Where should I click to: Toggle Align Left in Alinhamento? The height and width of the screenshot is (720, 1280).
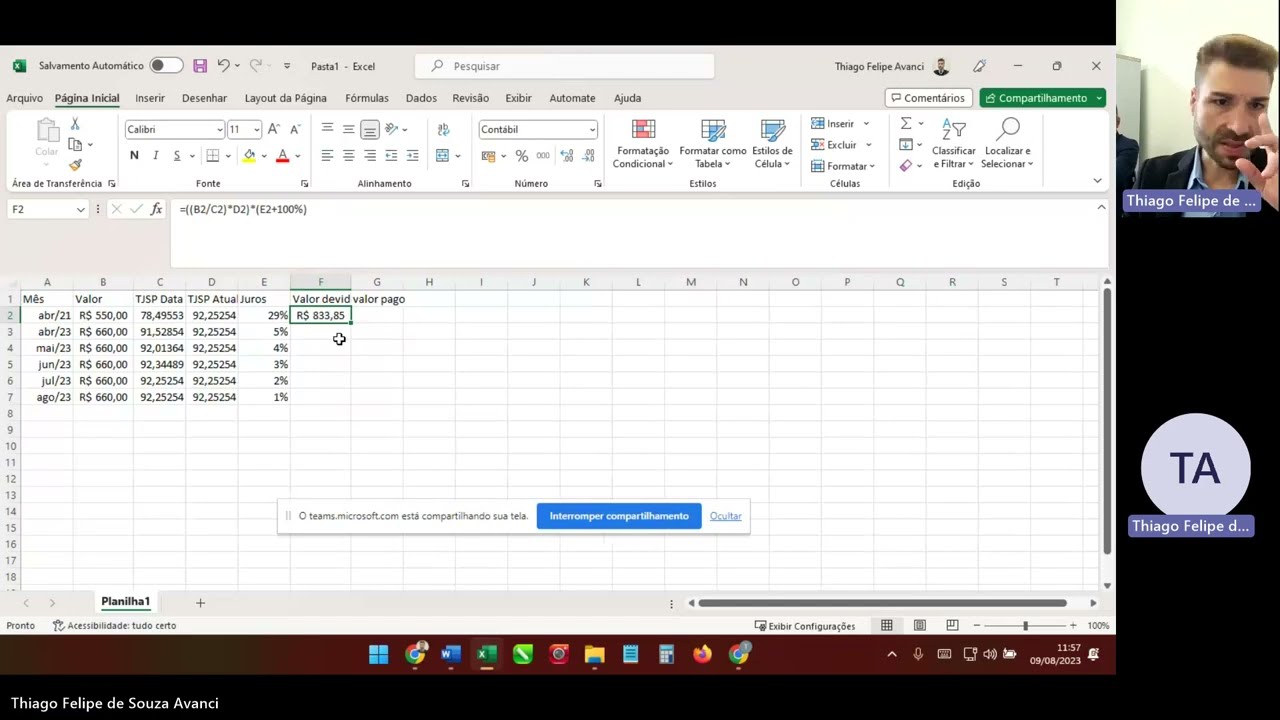pos(327,156)
